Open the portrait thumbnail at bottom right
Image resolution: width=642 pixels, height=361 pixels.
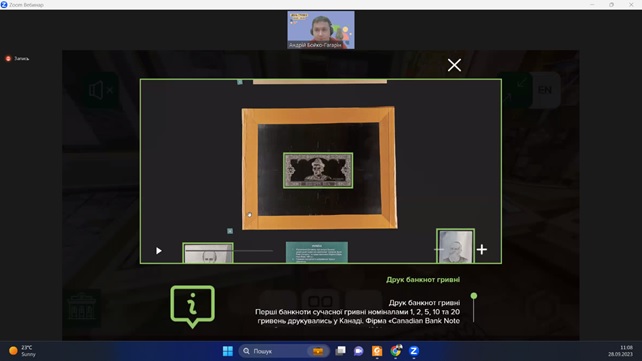[455, 246]
